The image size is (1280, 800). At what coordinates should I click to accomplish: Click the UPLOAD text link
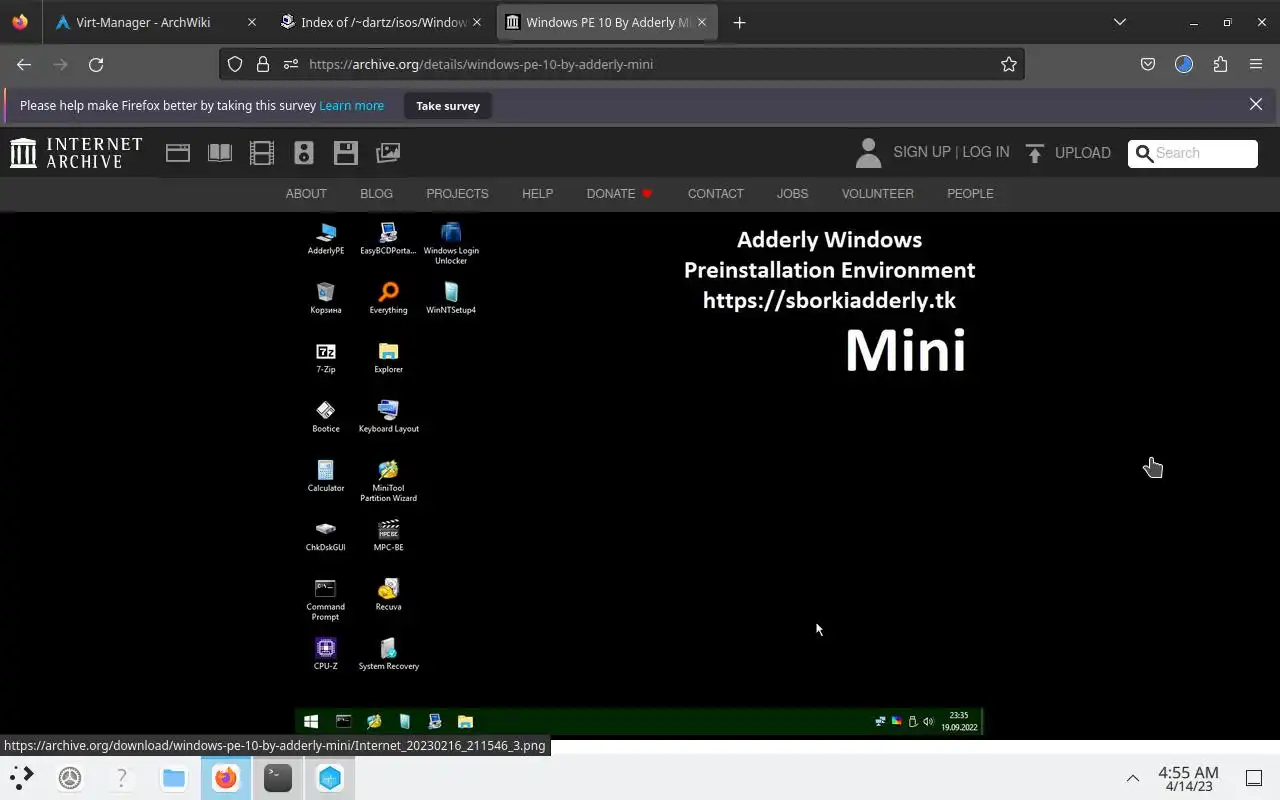1083,153
